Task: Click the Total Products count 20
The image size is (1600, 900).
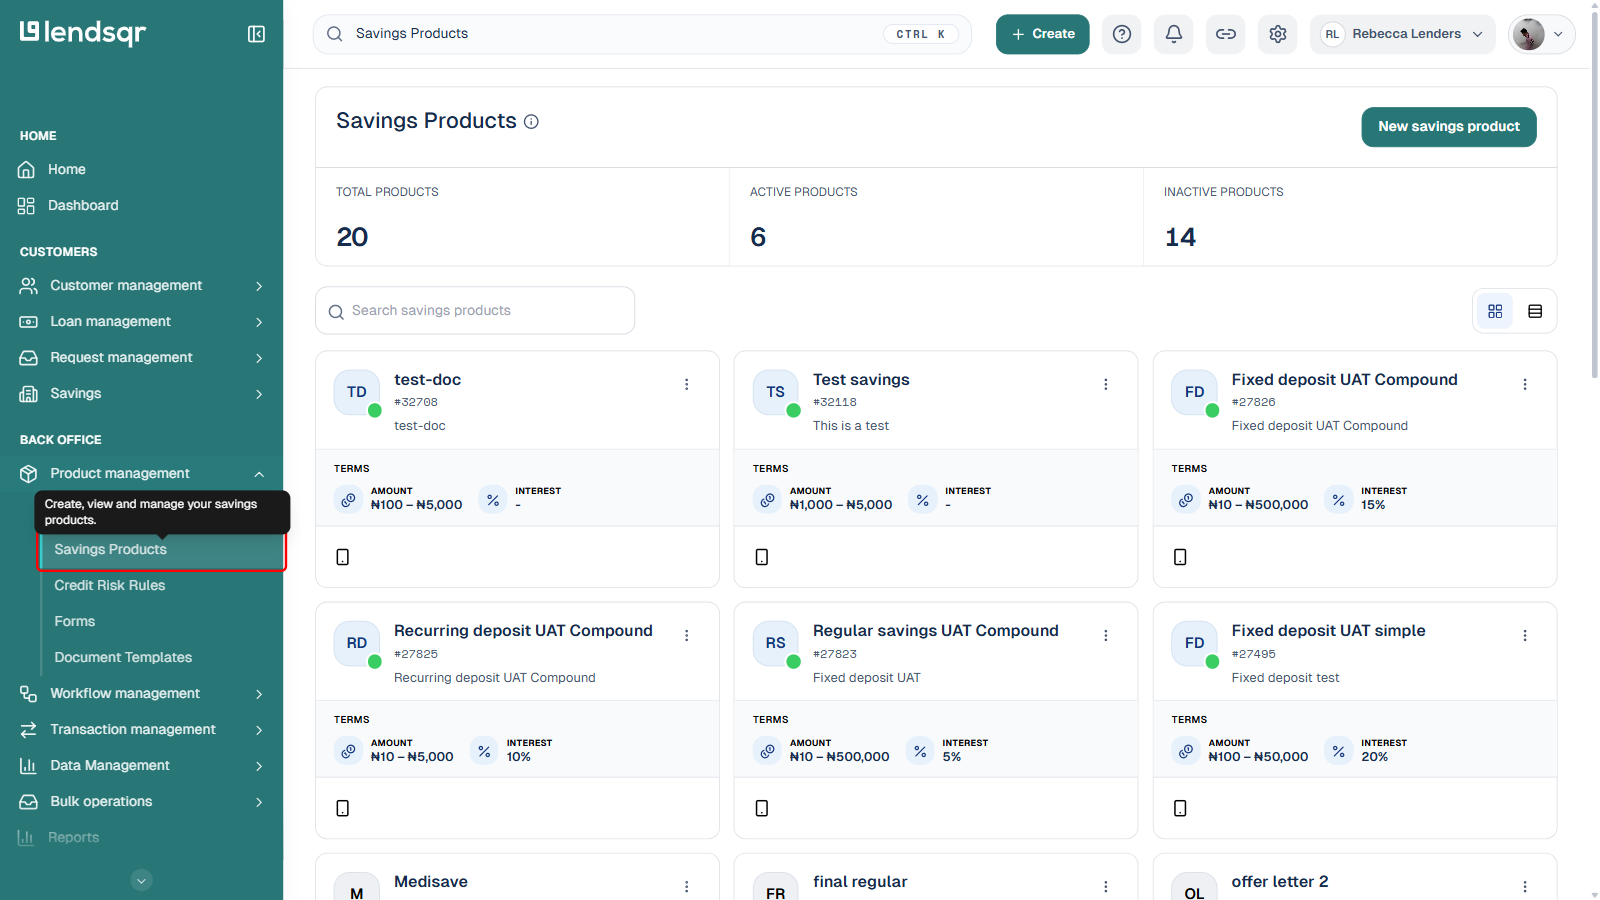Action: click(x=352, y=237)
